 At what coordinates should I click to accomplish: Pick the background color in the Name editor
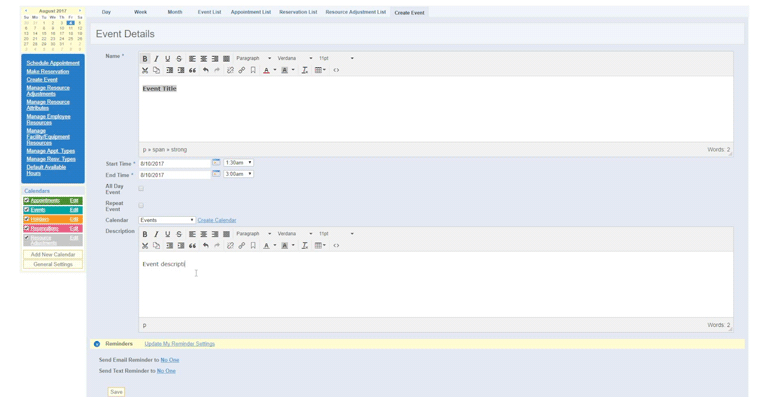(x=285, y=70)
